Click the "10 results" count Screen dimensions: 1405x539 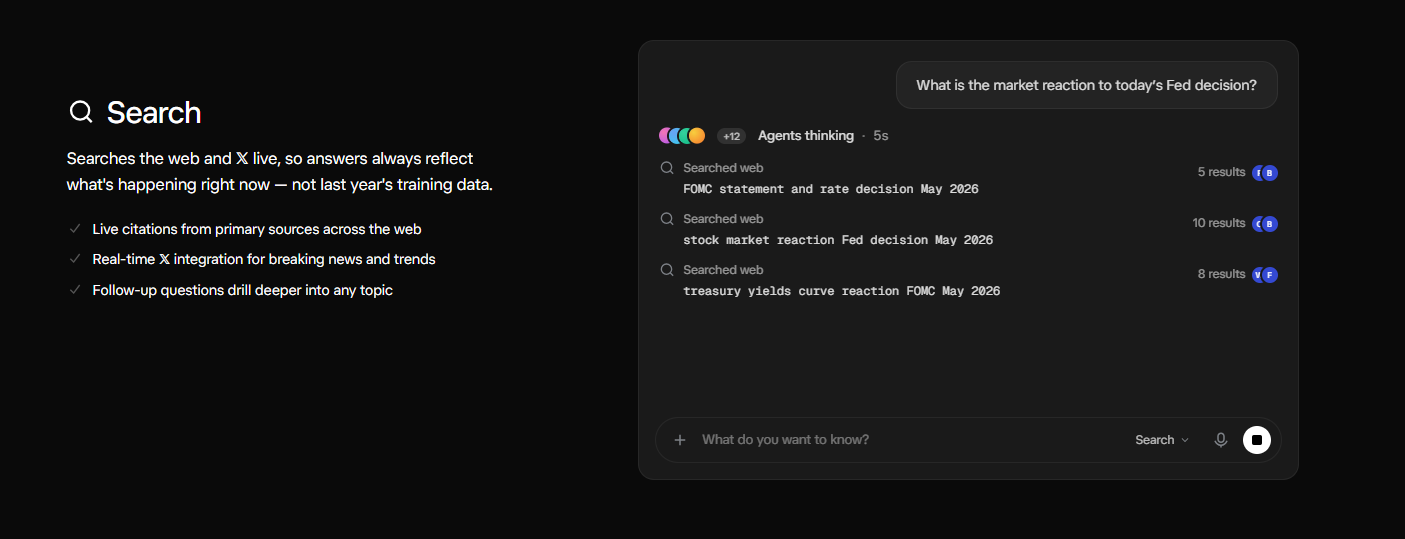(x=1218, y=223)
